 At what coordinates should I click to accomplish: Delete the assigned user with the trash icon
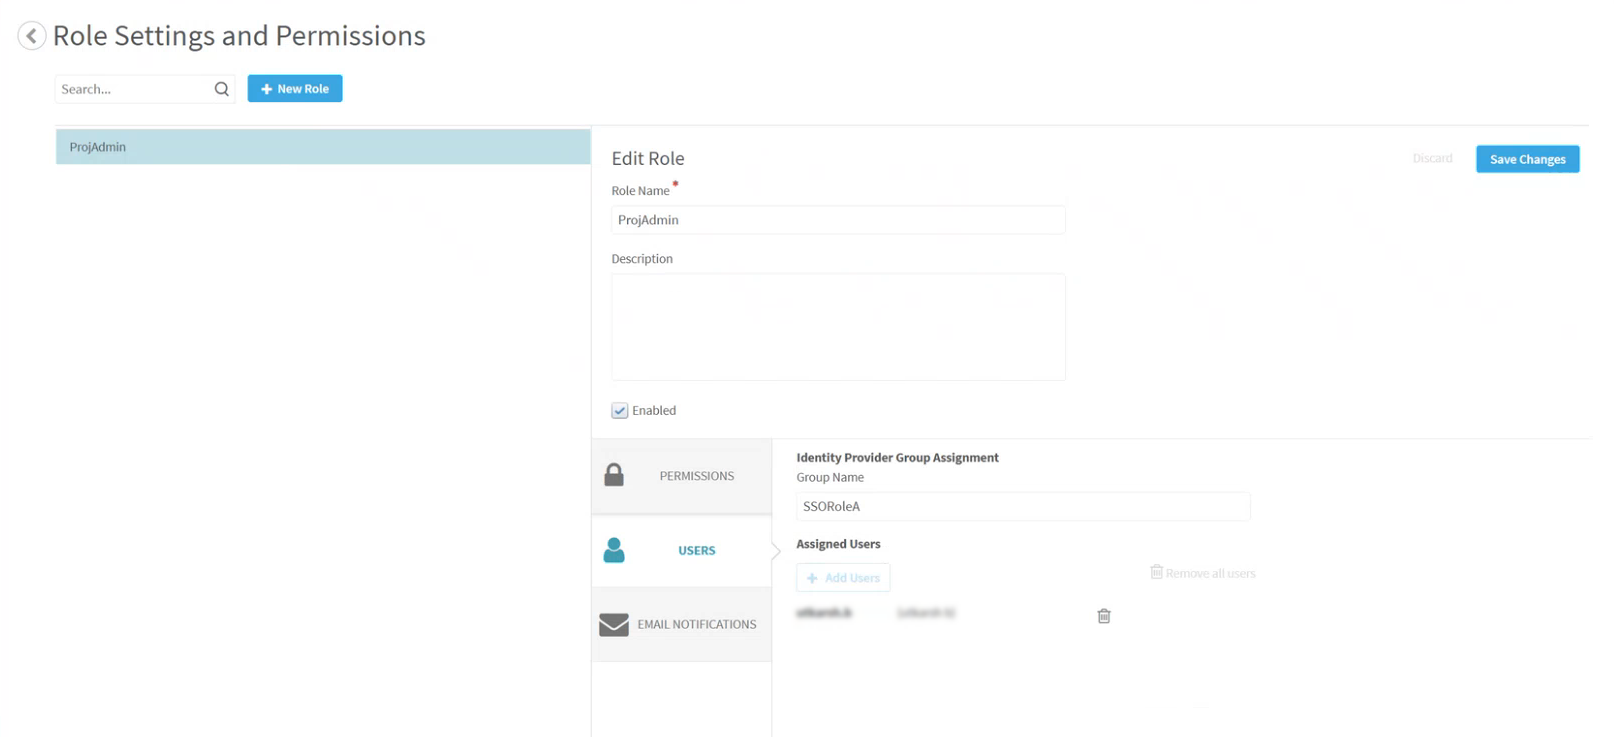point(1104,616)
